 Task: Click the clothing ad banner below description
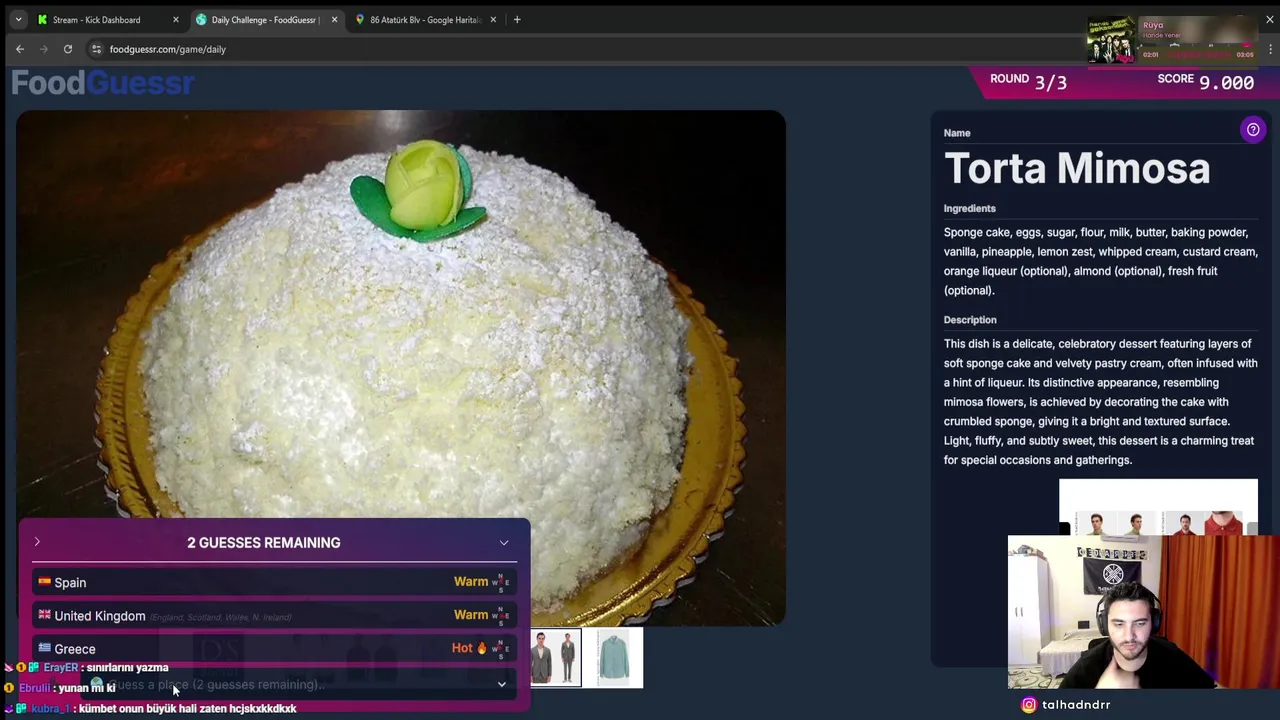(x=1158, y=508)
